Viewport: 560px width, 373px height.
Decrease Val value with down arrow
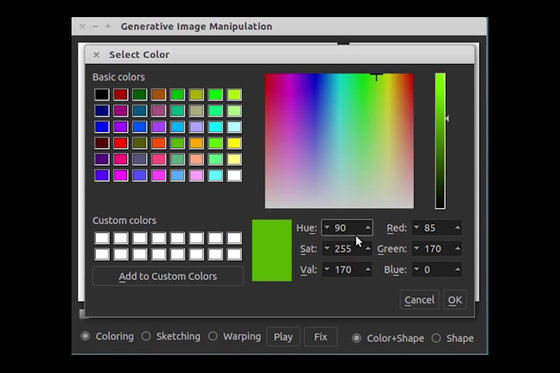[x=327, y=269]
